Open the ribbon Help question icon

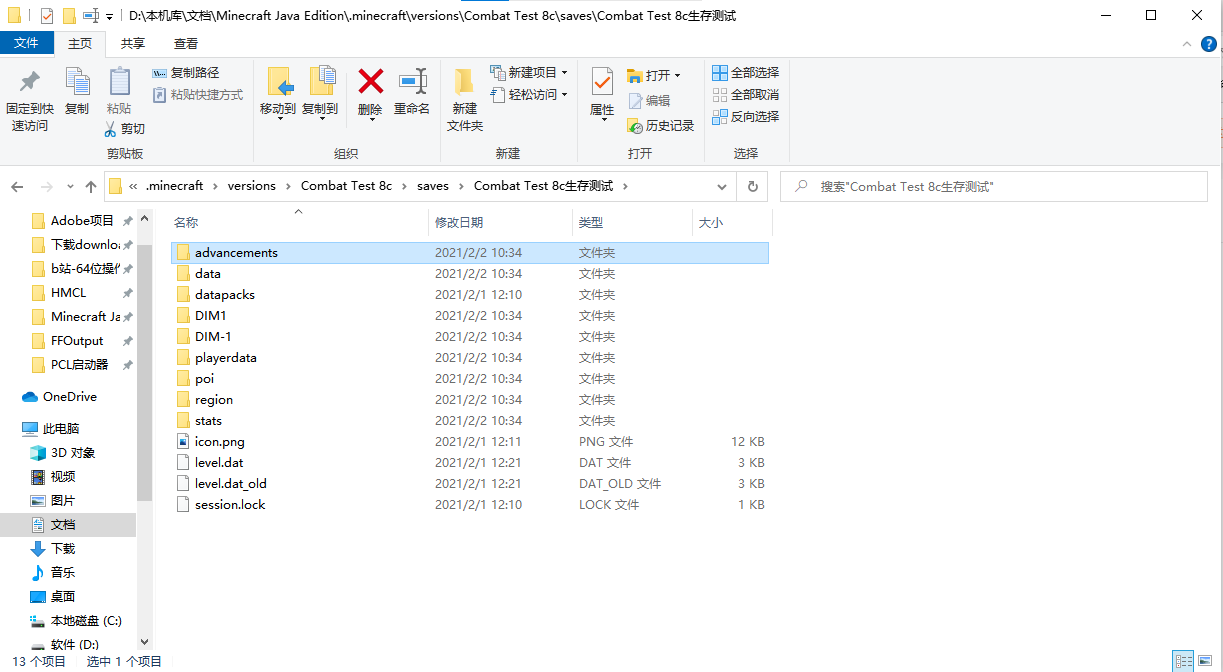[x=1208, y=44]
